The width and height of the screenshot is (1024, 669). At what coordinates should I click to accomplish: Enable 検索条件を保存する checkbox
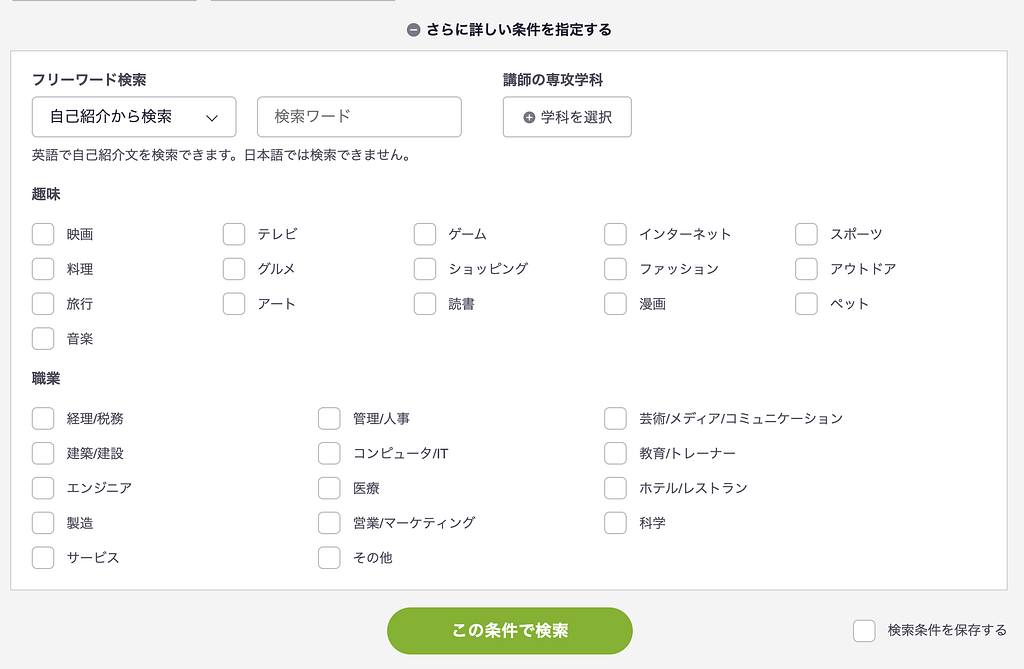pos(864,631)
